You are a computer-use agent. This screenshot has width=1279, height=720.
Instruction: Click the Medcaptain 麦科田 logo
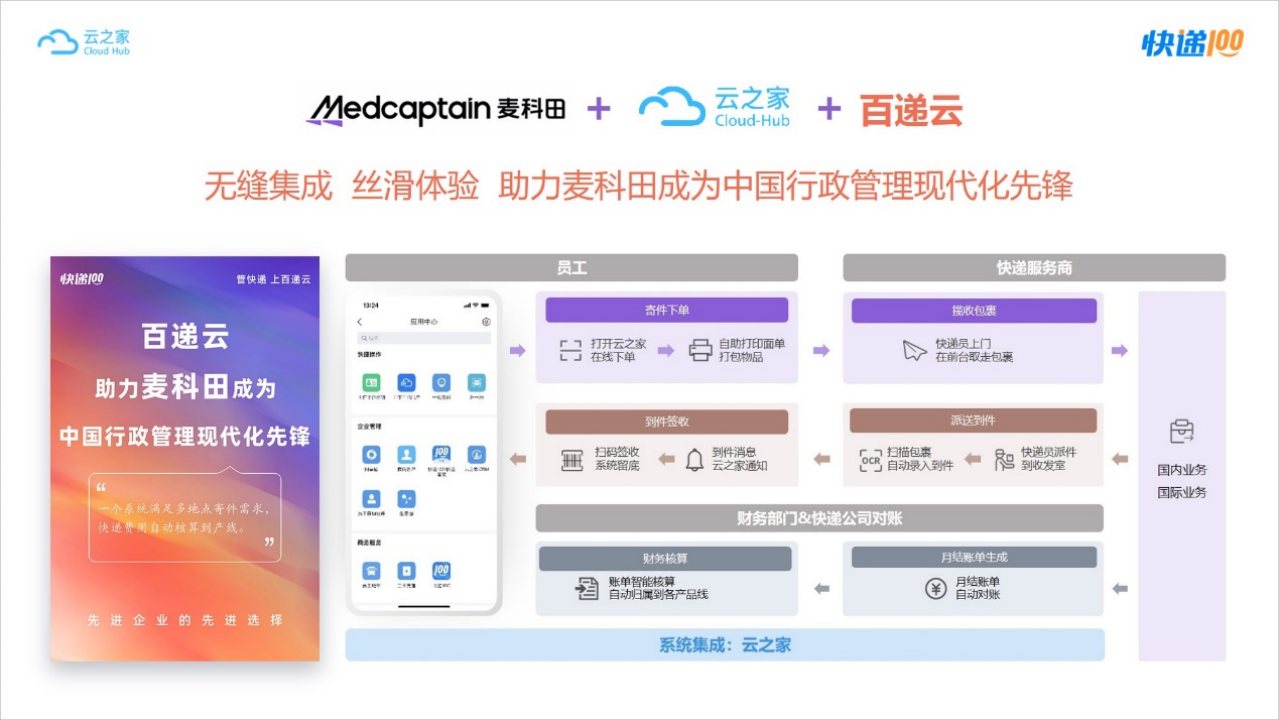(436, 109)
